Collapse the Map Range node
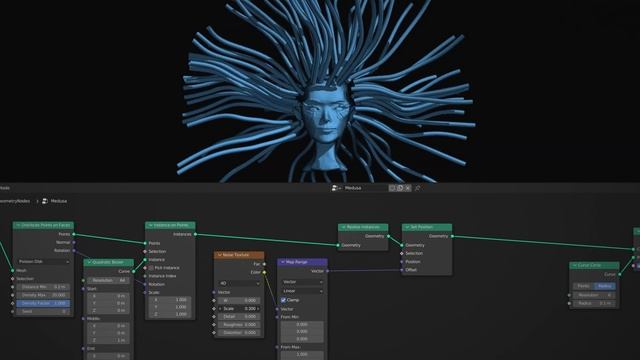Screen dimensions: 640x360 (x=282, y=262)
